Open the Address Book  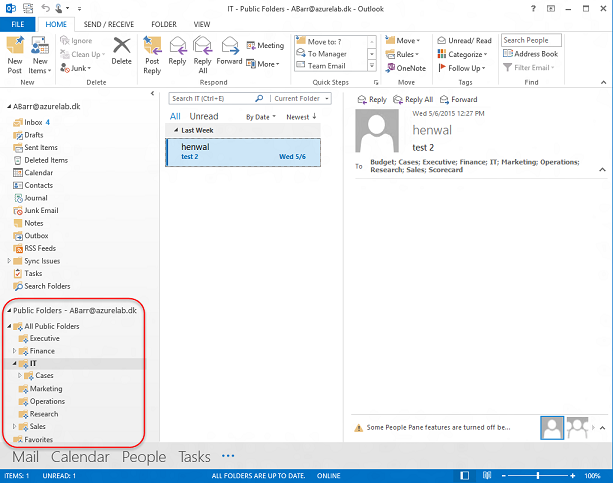(531, 54)
